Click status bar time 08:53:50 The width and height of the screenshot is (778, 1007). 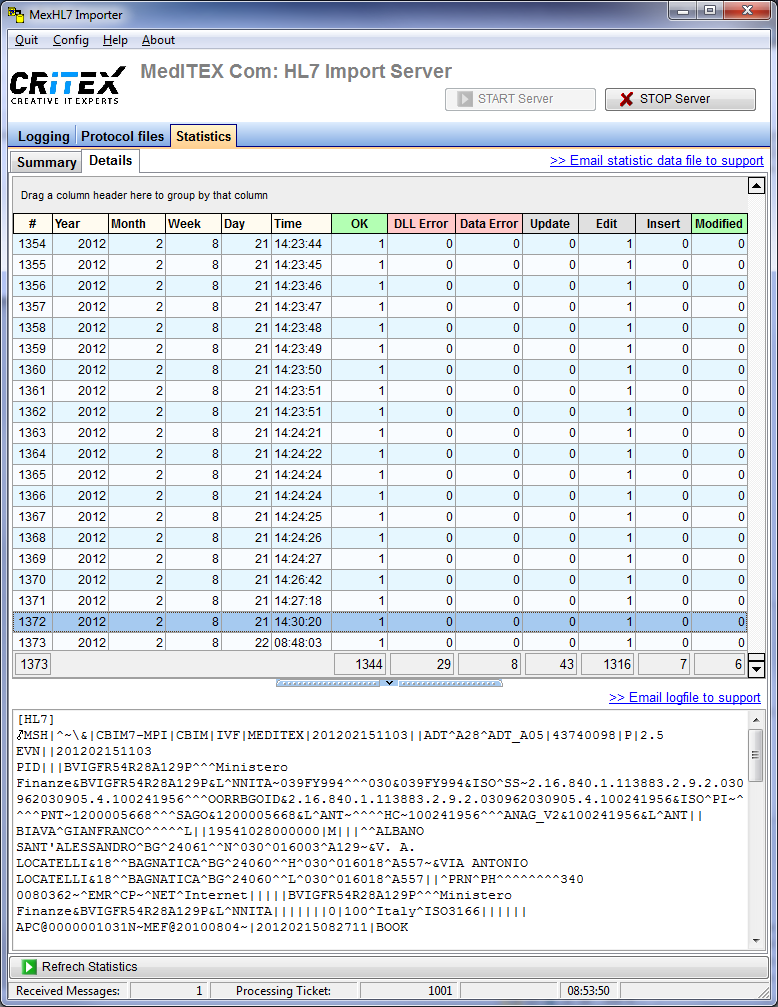pyautogui.click(x=588, y=990)
